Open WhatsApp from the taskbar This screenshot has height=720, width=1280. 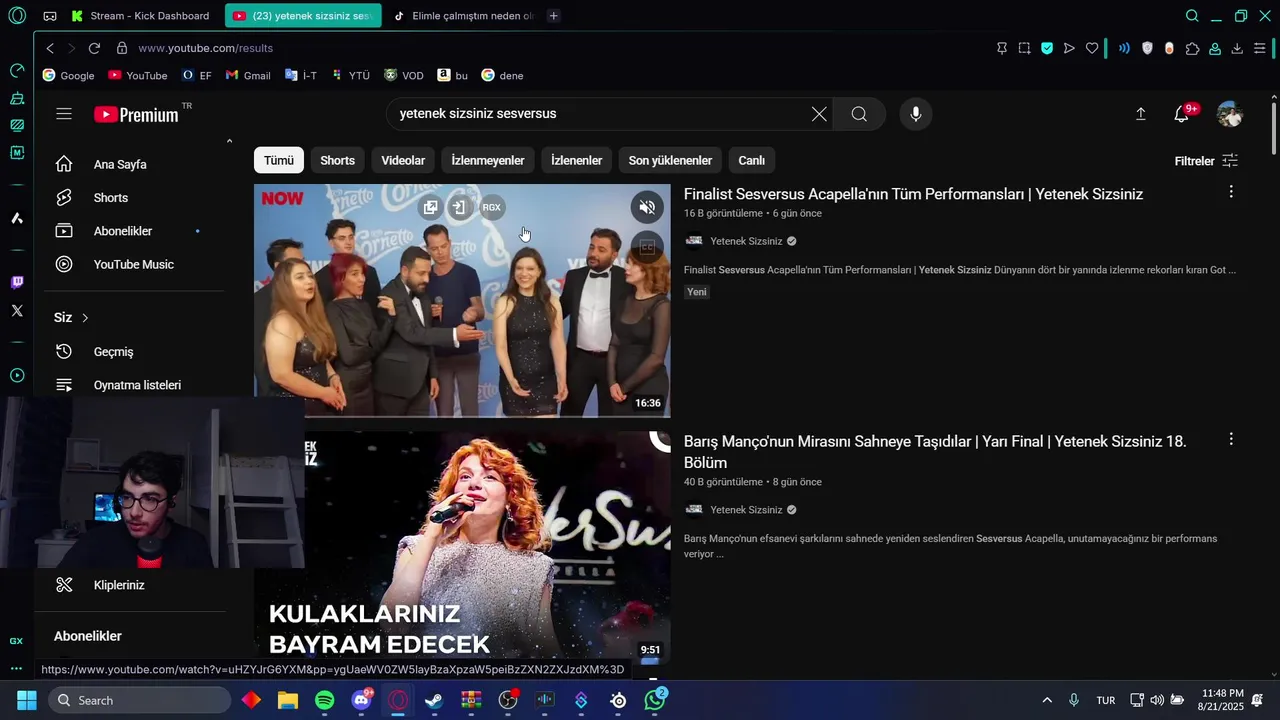[x=655, y=701]
